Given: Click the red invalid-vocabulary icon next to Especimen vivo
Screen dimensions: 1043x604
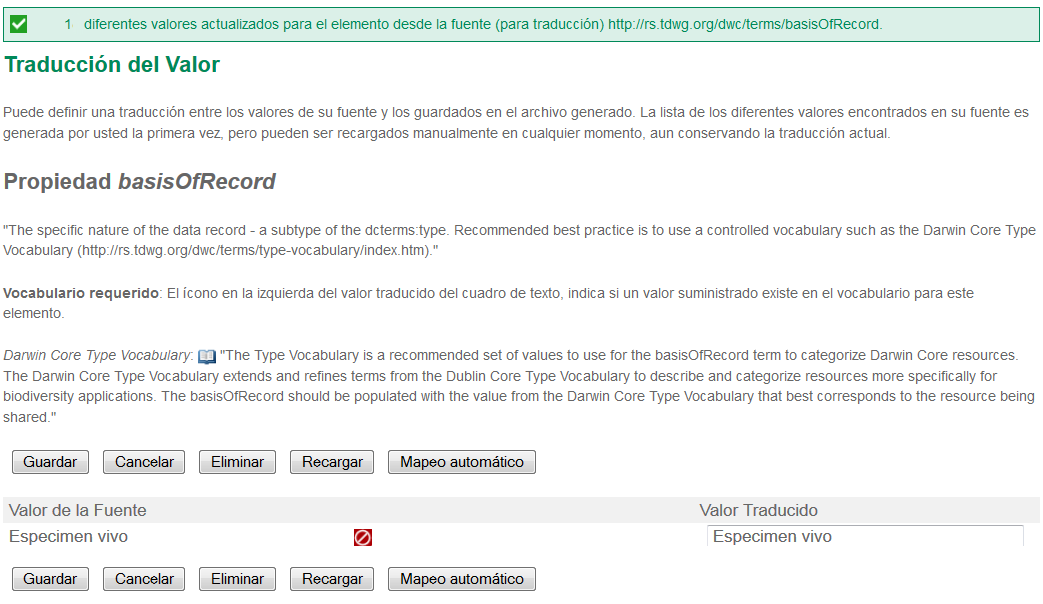Looking at the screenshot, I should [362, 537].
